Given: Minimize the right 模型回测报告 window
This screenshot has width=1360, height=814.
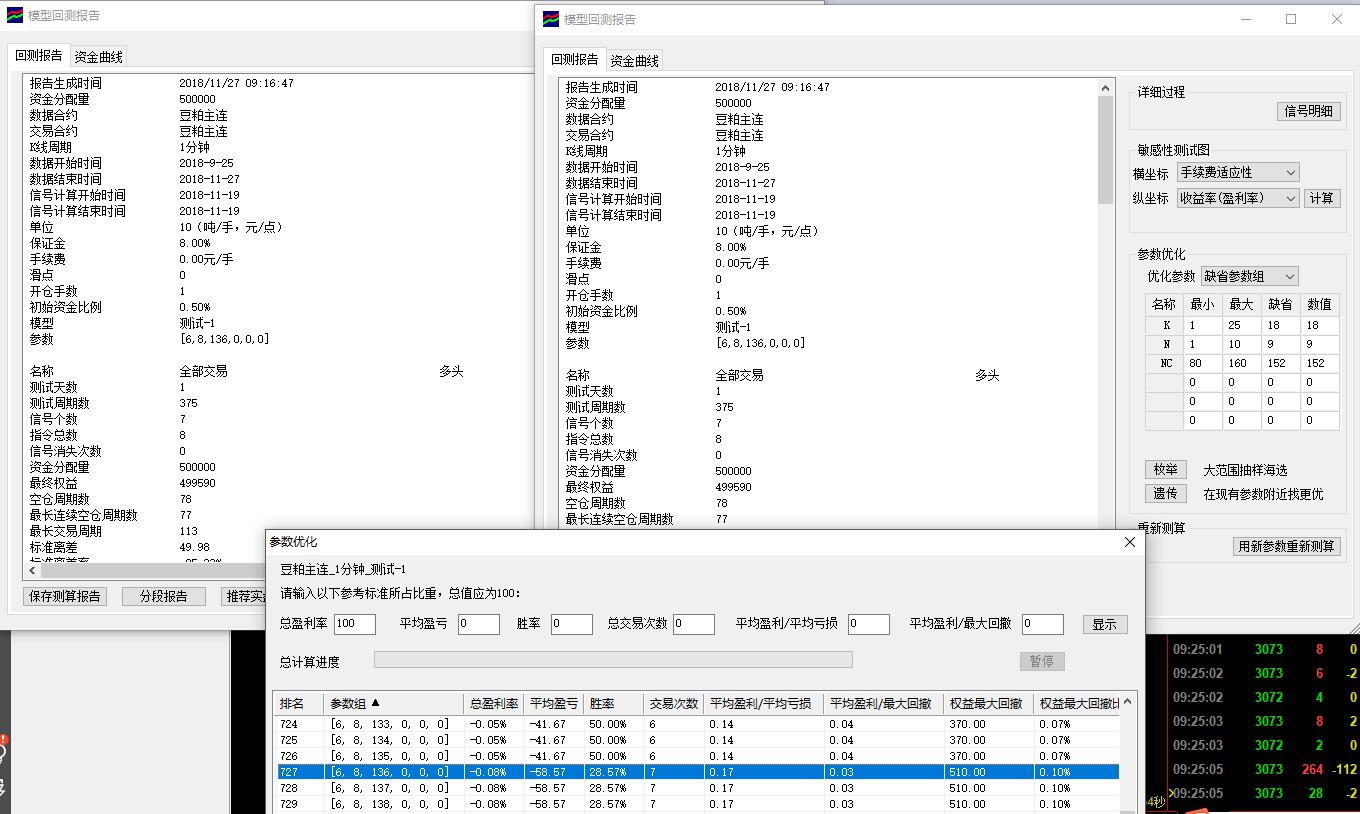Looking at the screenshot, I should coord(1245,19).
